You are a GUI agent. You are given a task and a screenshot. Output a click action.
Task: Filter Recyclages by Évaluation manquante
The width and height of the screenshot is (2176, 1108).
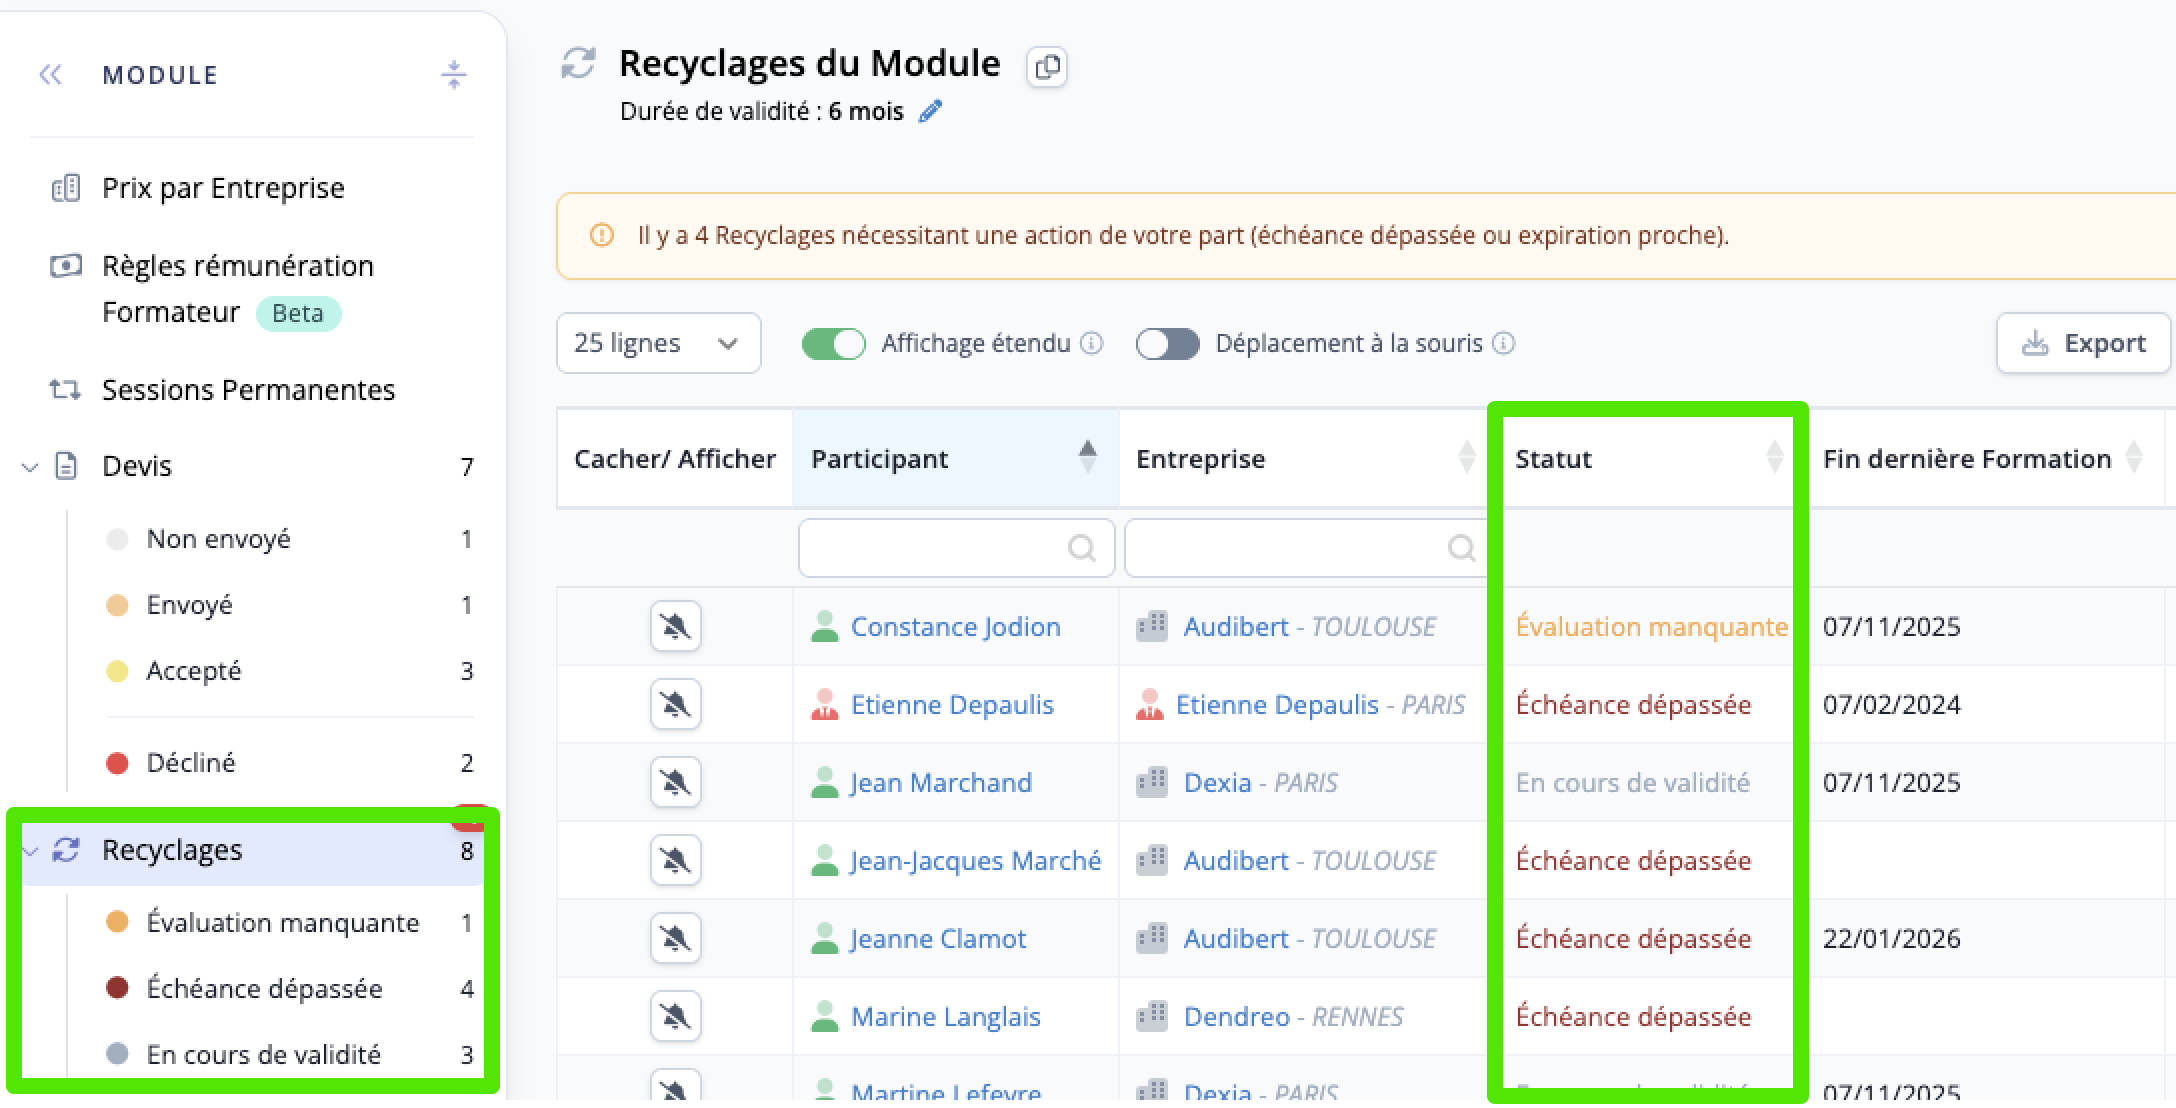point(283,922)
